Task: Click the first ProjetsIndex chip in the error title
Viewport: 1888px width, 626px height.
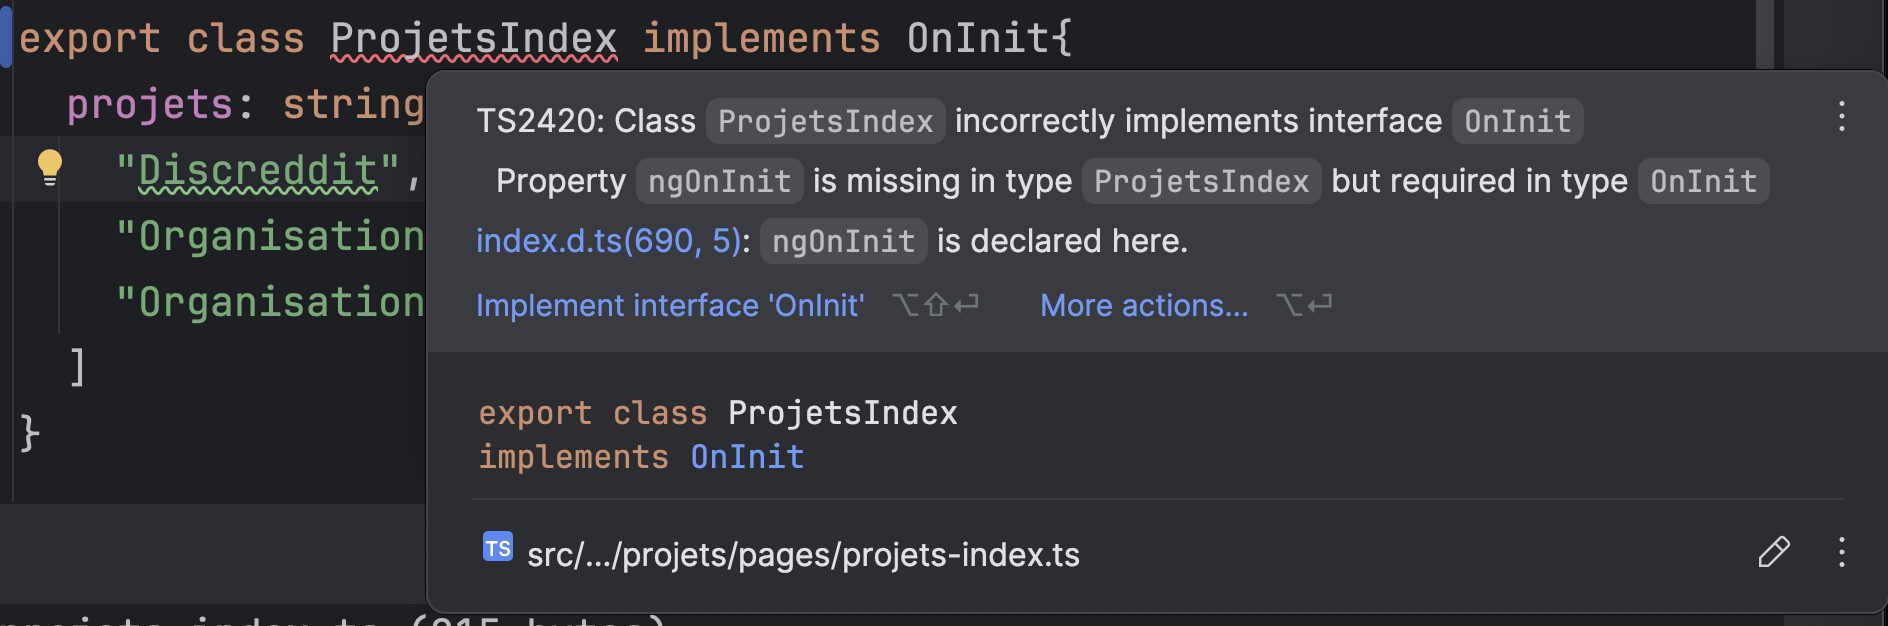Action: tap(825, 121)
